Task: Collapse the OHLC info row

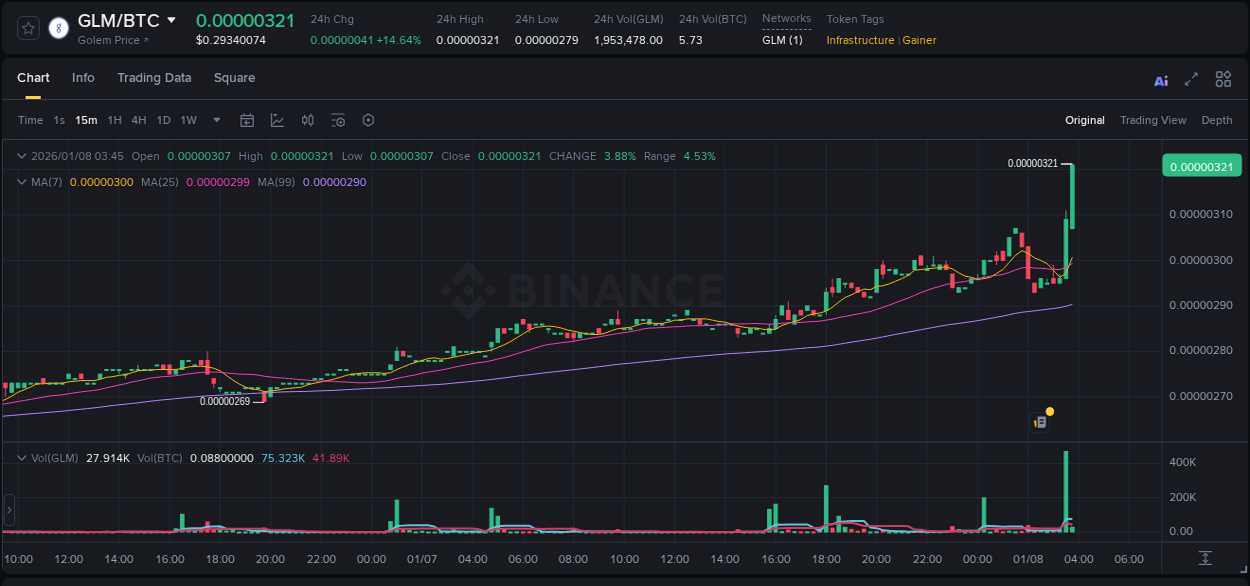Action: pos(20,156)
